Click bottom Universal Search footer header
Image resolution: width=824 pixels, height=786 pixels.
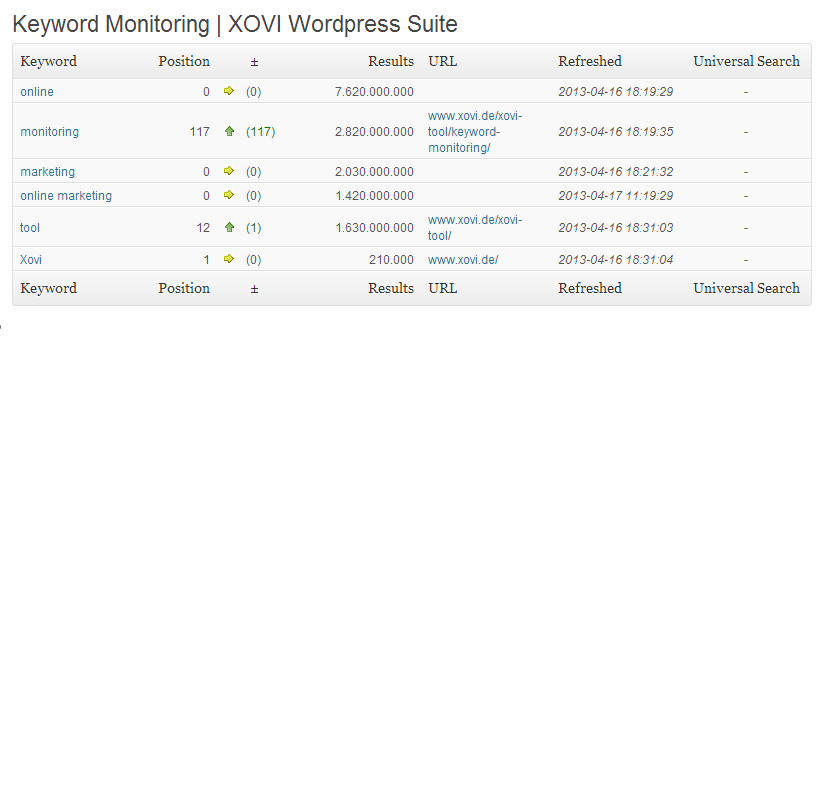tap(746, 288)
